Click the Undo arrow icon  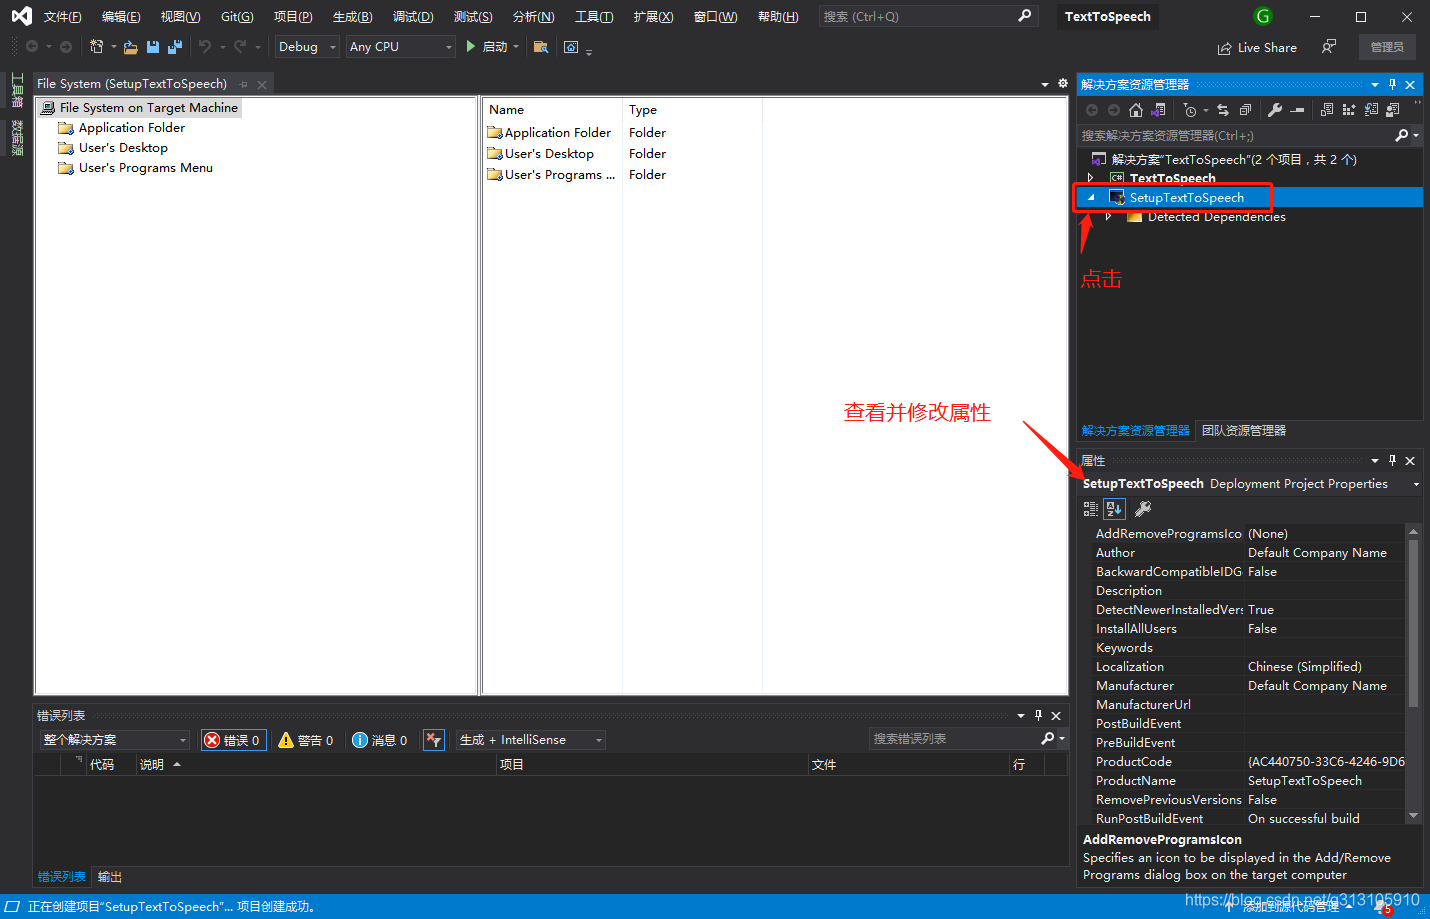coord(205,47)
